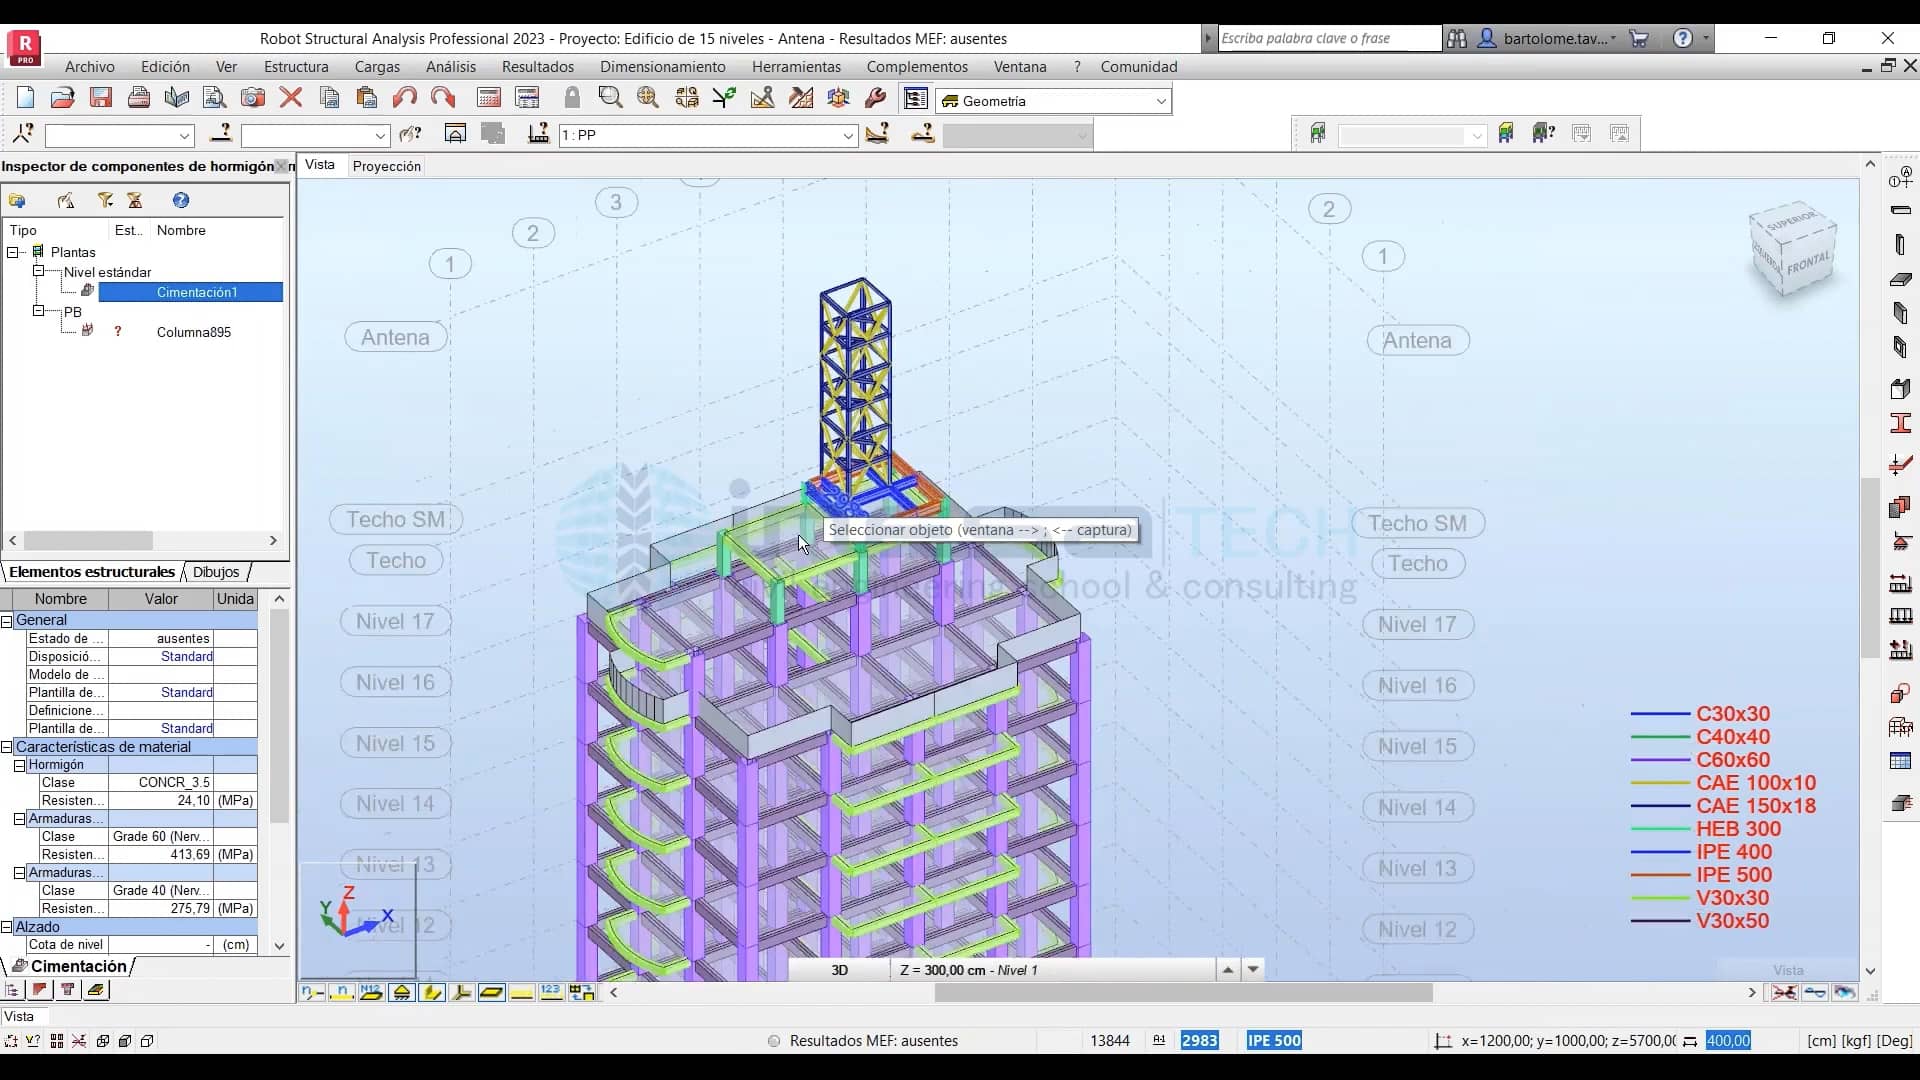
Task: Click the node definition icon in the right panel
Action: click(x=1903, y=177)
